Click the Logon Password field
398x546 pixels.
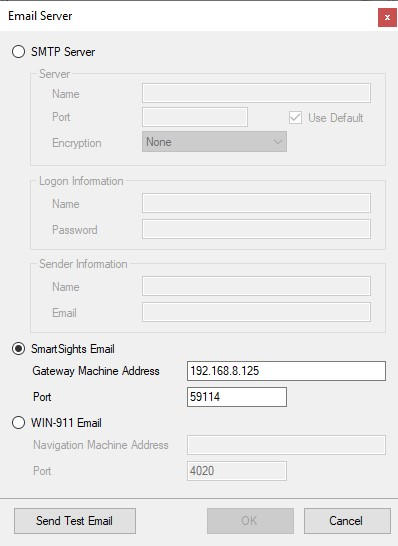click(256, 229)
